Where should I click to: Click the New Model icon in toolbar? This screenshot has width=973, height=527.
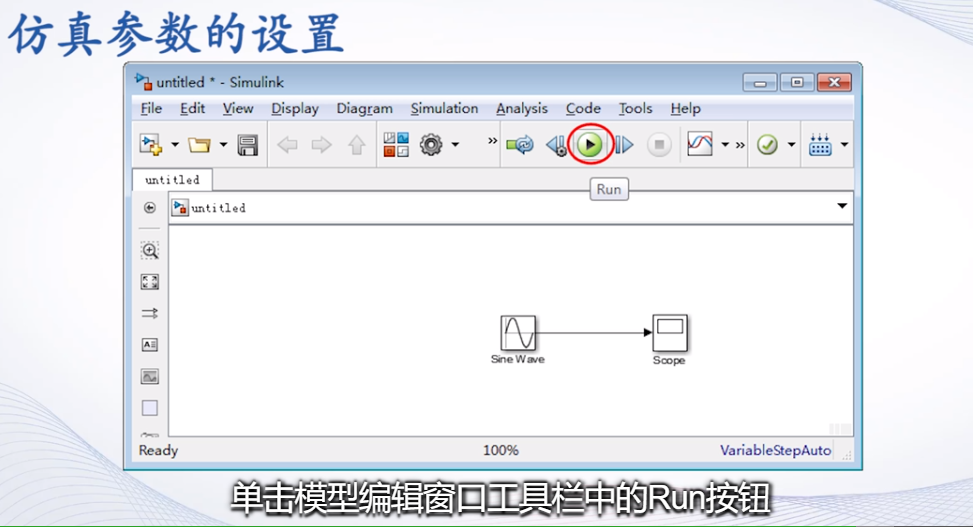pyautogui.click(x=151, y=145)
